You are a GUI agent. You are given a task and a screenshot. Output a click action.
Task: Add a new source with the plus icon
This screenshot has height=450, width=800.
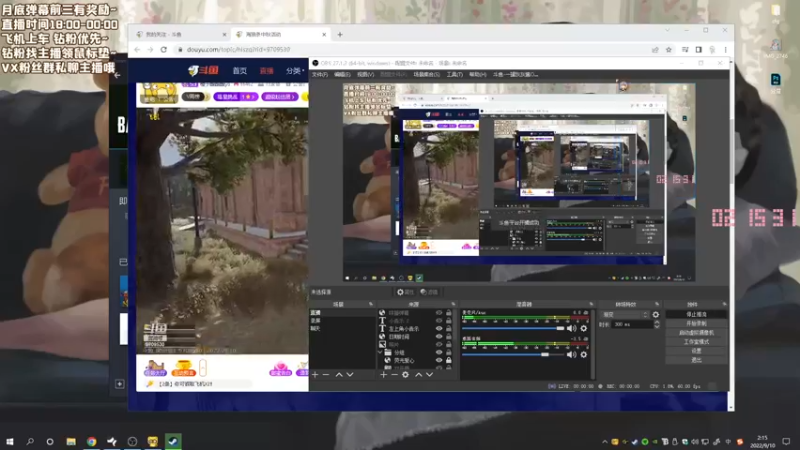point(384,374)
